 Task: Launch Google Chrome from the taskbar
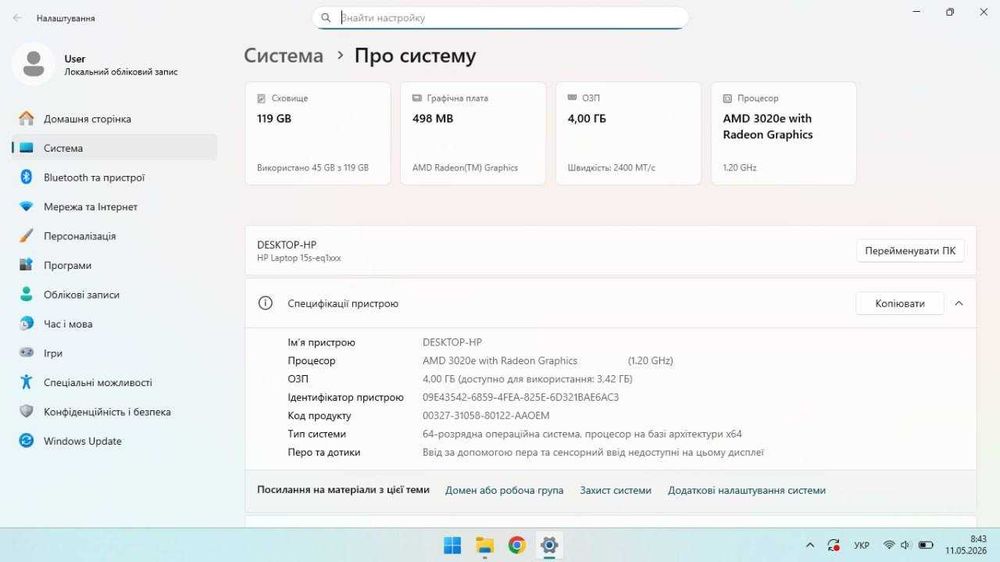coord(517,545)
